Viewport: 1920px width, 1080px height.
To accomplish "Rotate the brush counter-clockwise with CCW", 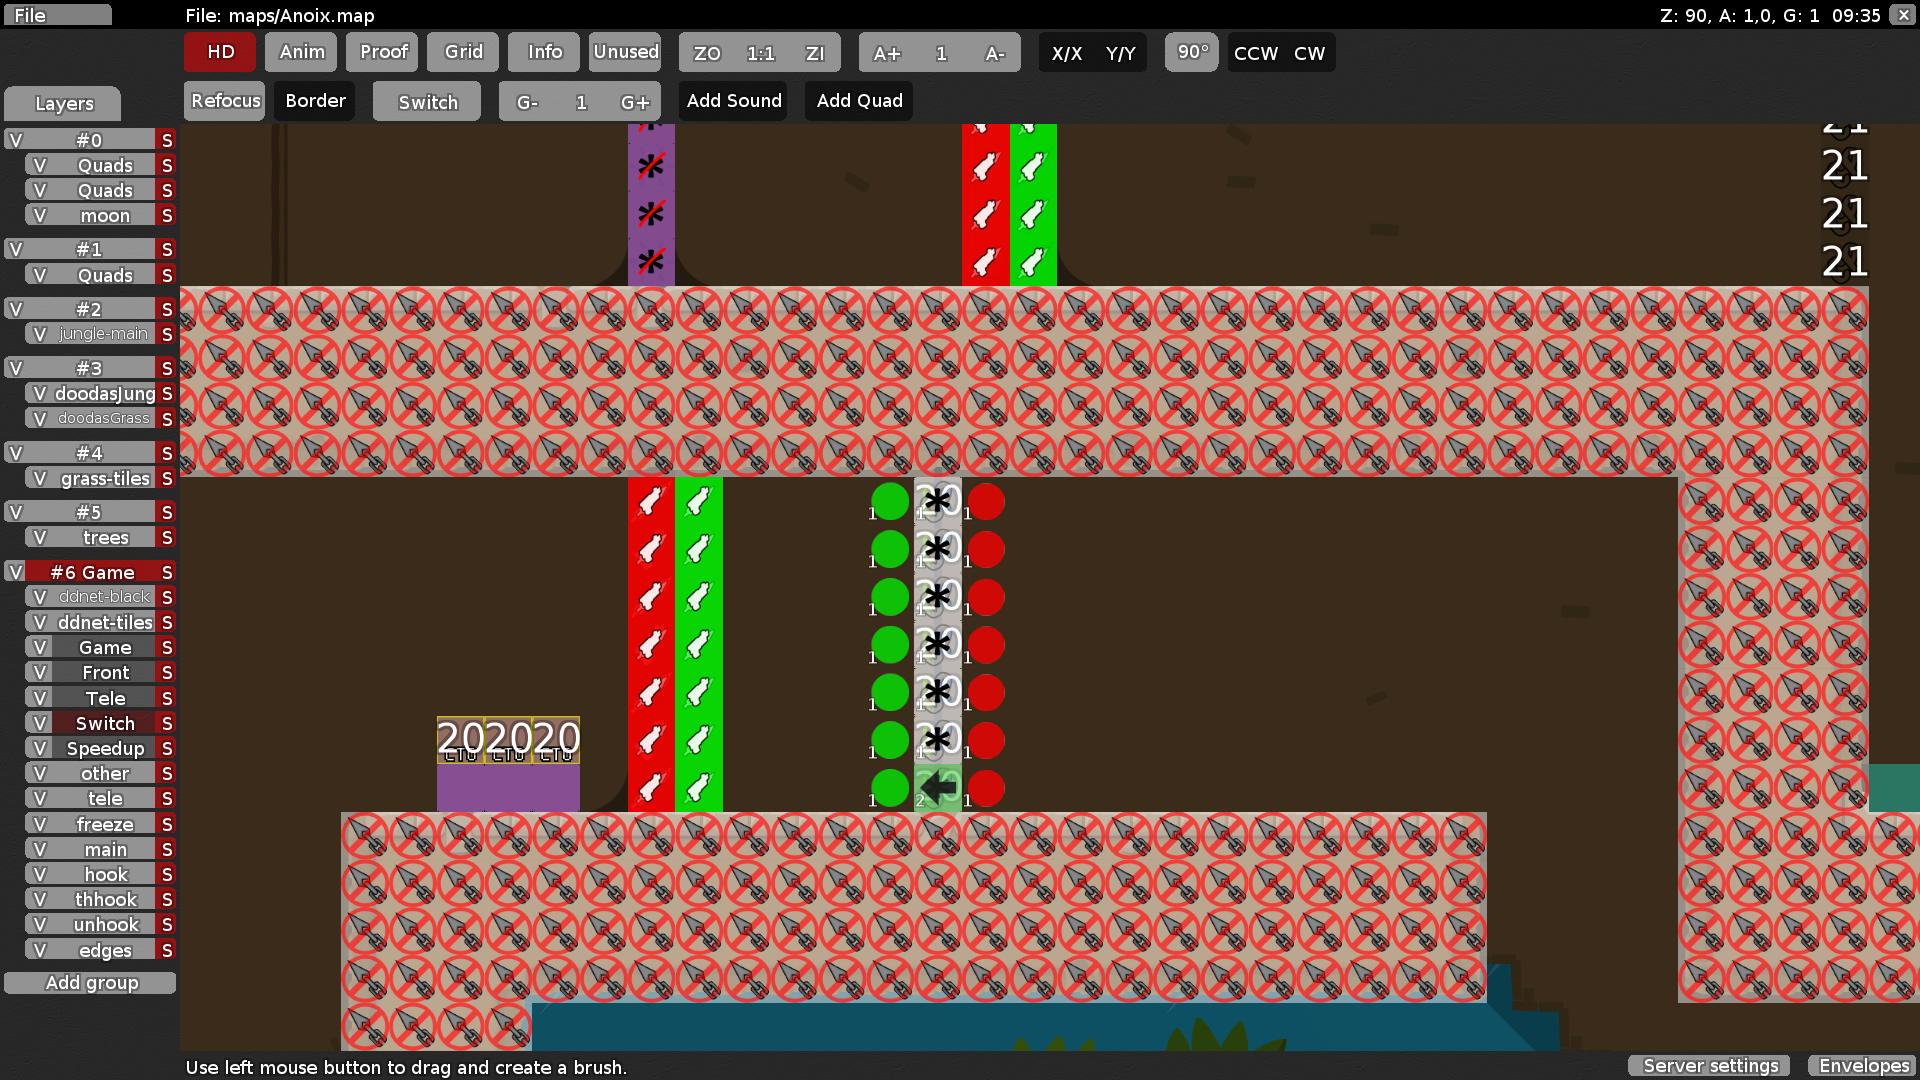I will 1255,53.
